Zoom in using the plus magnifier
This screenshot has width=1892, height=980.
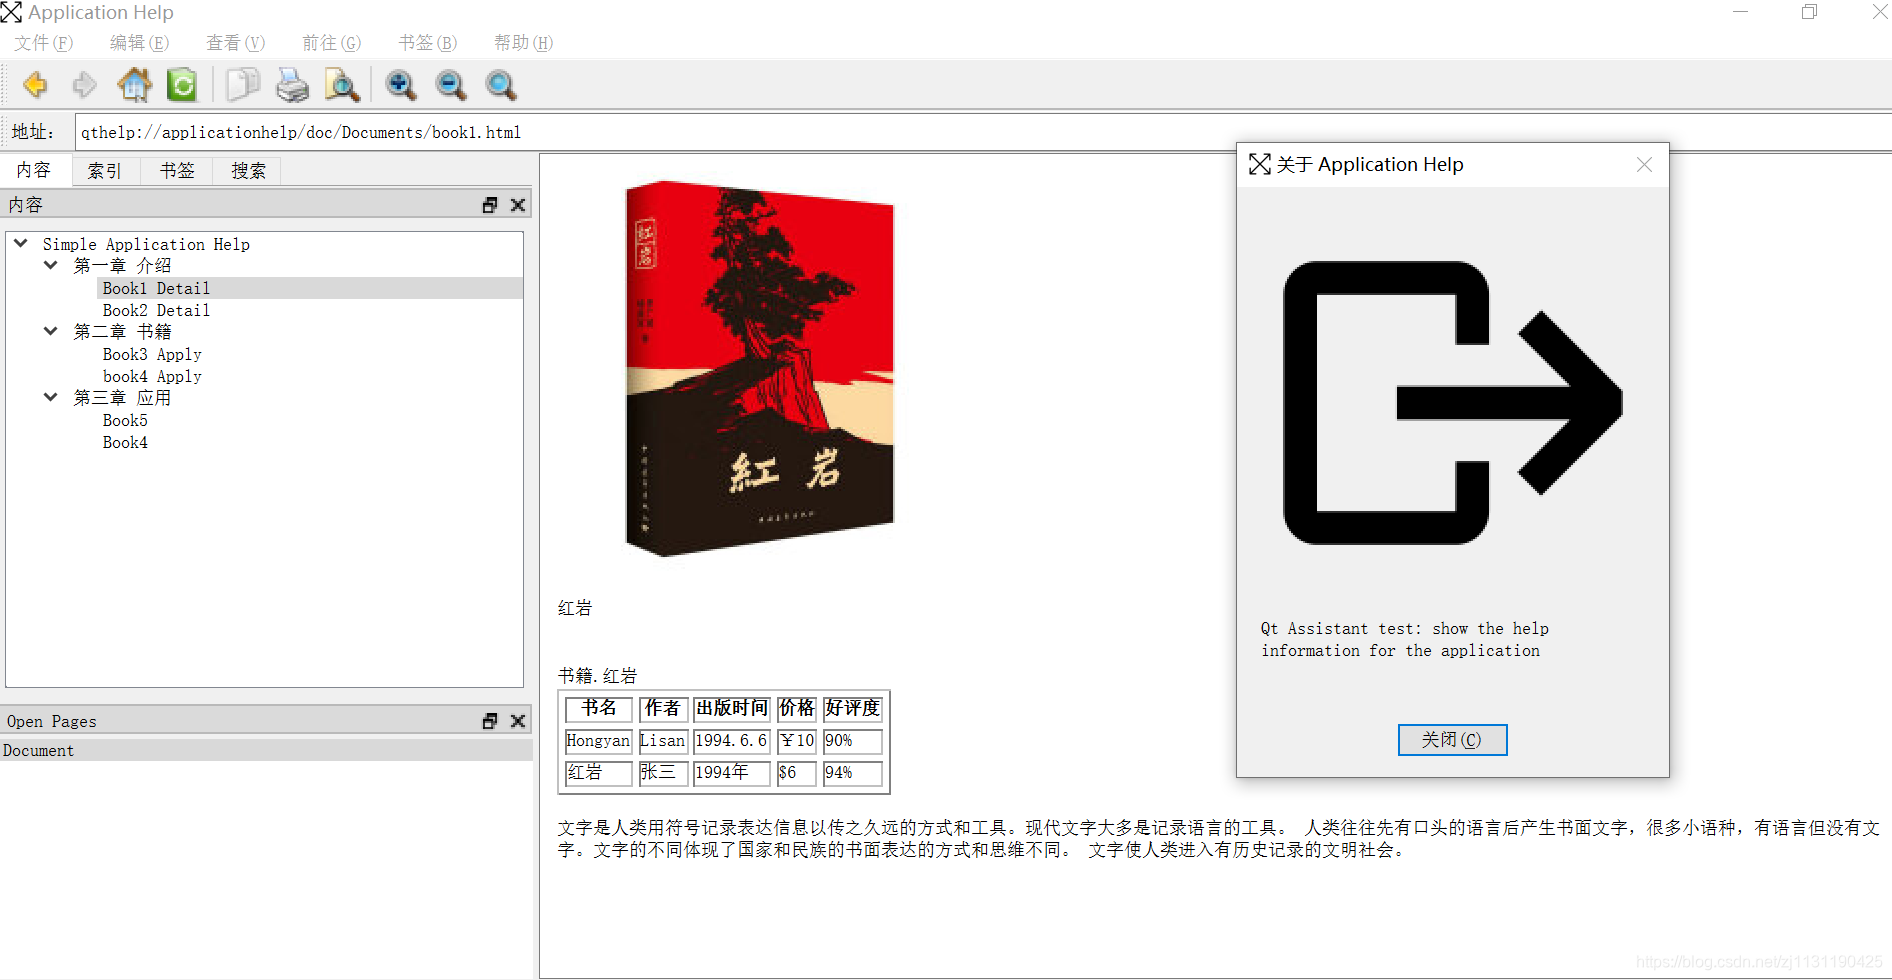coord(401,85)
